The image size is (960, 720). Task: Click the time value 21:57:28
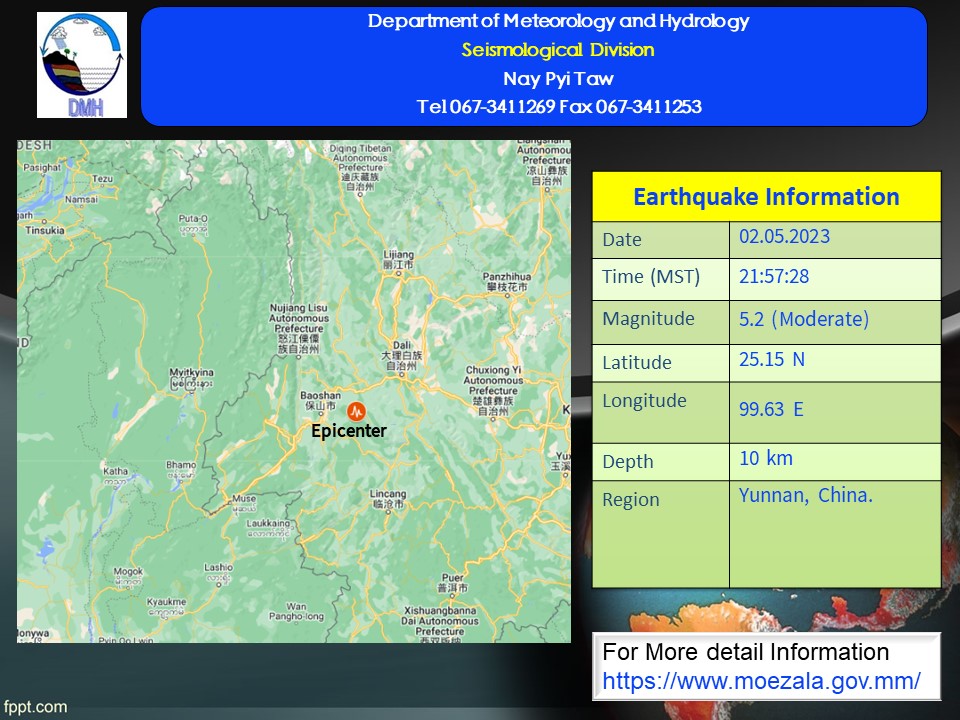pos(774,277)
